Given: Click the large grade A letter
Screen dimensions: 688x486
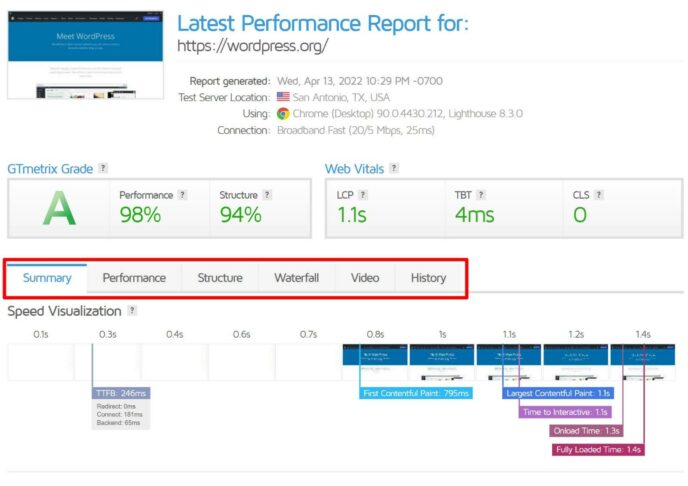Looking at the screenshot, I should pos(59,208).
